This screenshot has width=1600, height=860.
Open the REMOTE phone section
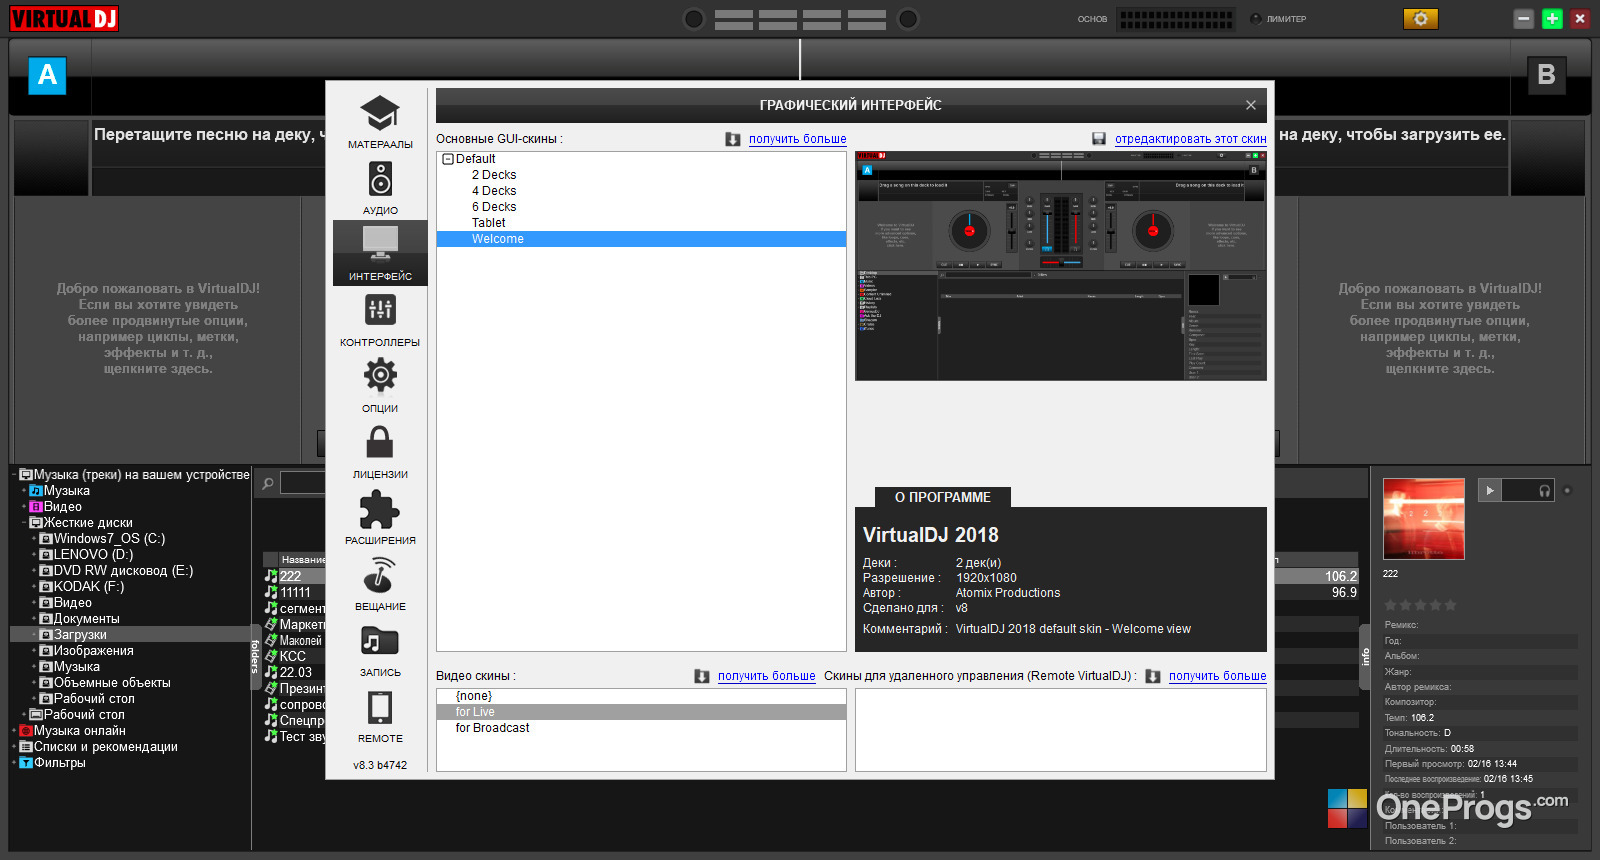pyautogui.click(x=380, y=715)
